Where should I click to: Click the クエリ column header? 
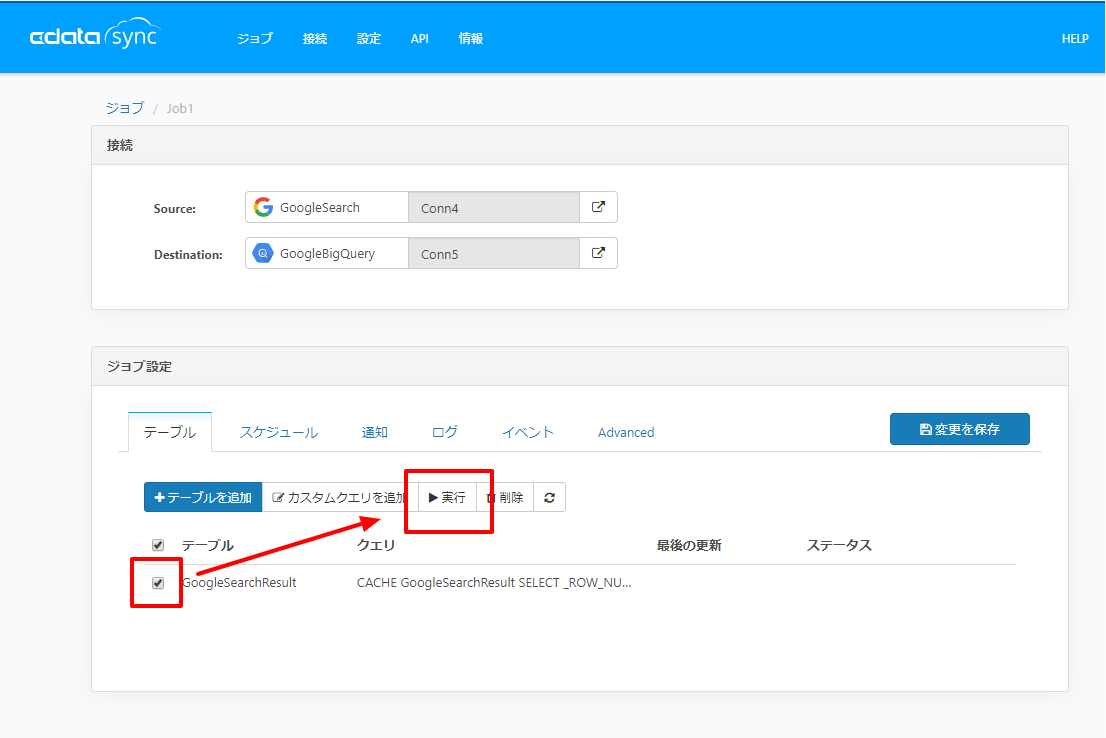(376, 545)
